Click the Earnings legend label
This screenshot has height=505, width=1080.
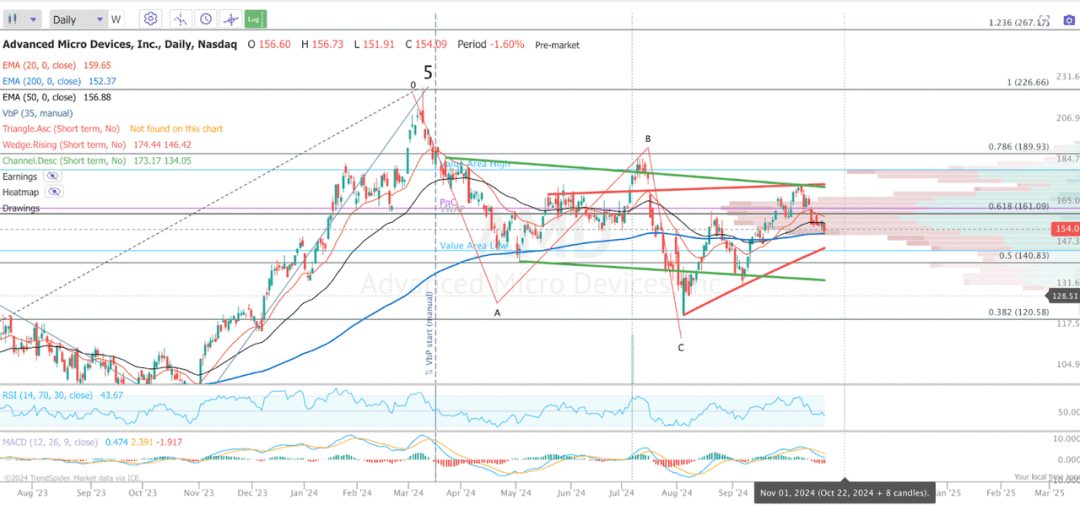tap(20, 176)
